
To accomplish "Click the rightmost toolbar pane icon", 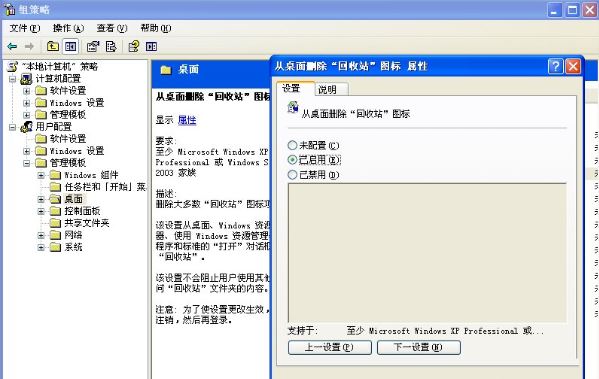I will click(x=151, y=47).
